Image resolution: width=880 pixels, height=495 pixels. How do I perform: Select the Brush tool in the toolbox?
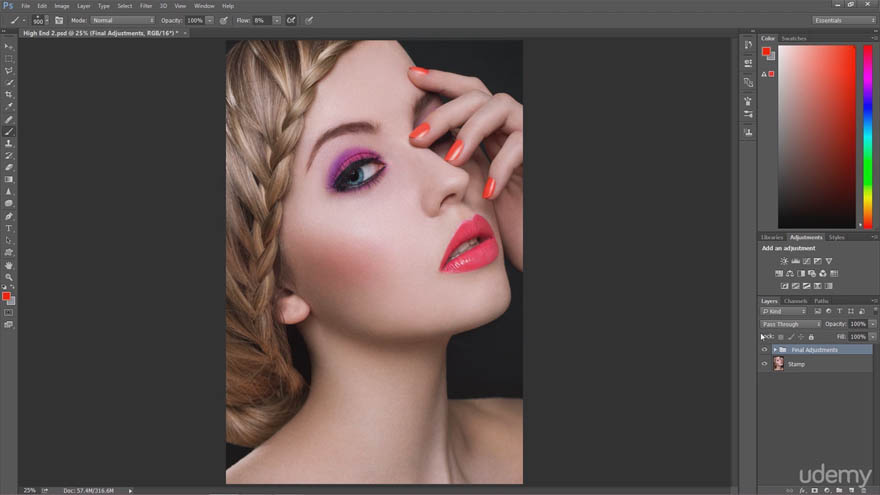[x=8, y=131]
